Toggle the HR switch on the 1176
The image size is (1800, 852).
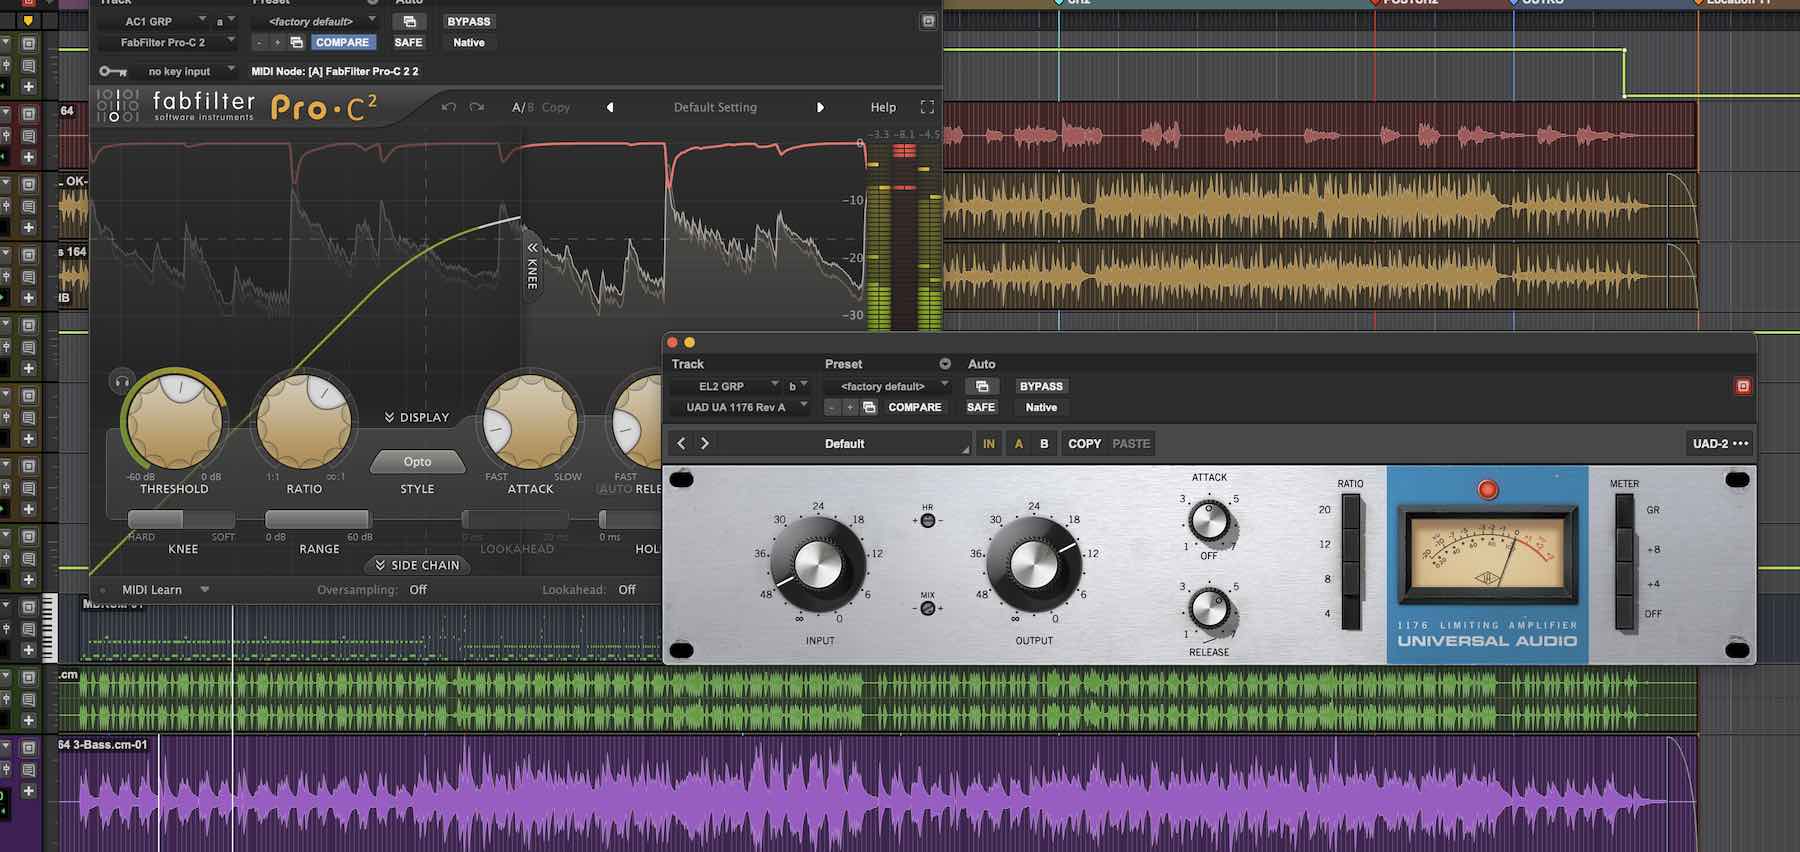927,520
